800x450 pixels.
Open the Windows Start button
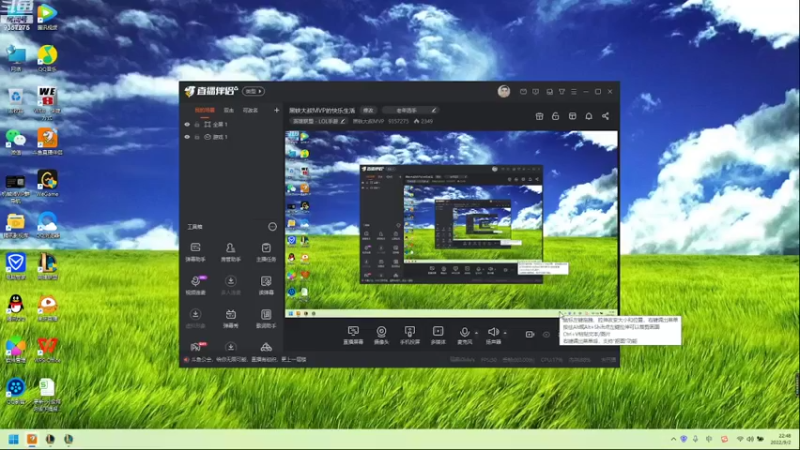[x=14, y=439]
